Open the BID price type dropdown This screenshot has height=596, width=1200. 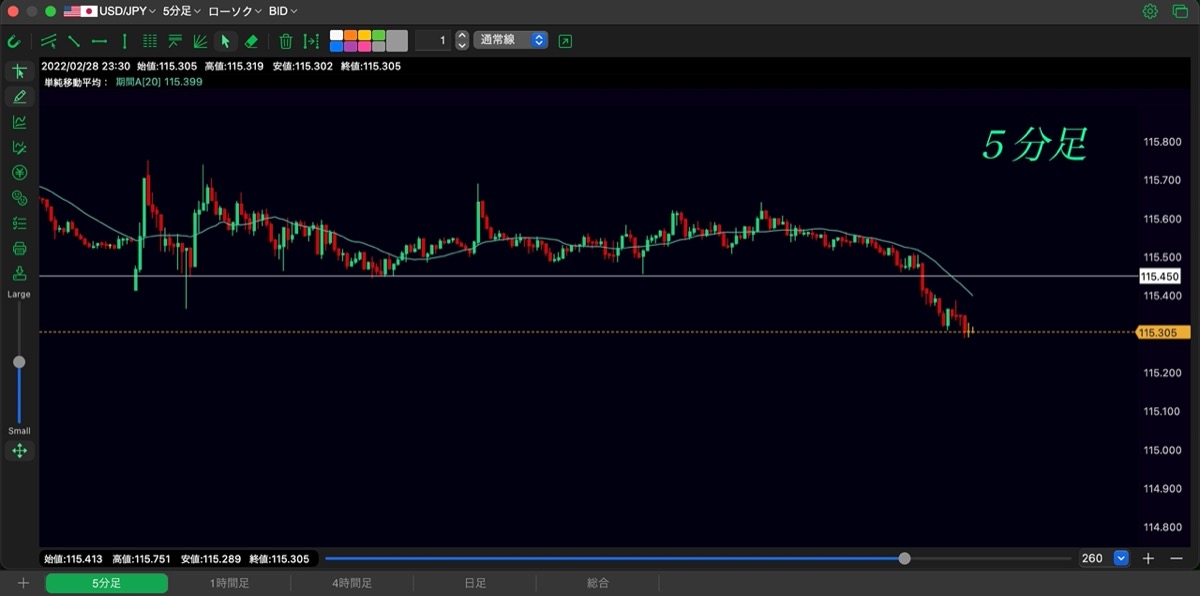click(283, 11)
